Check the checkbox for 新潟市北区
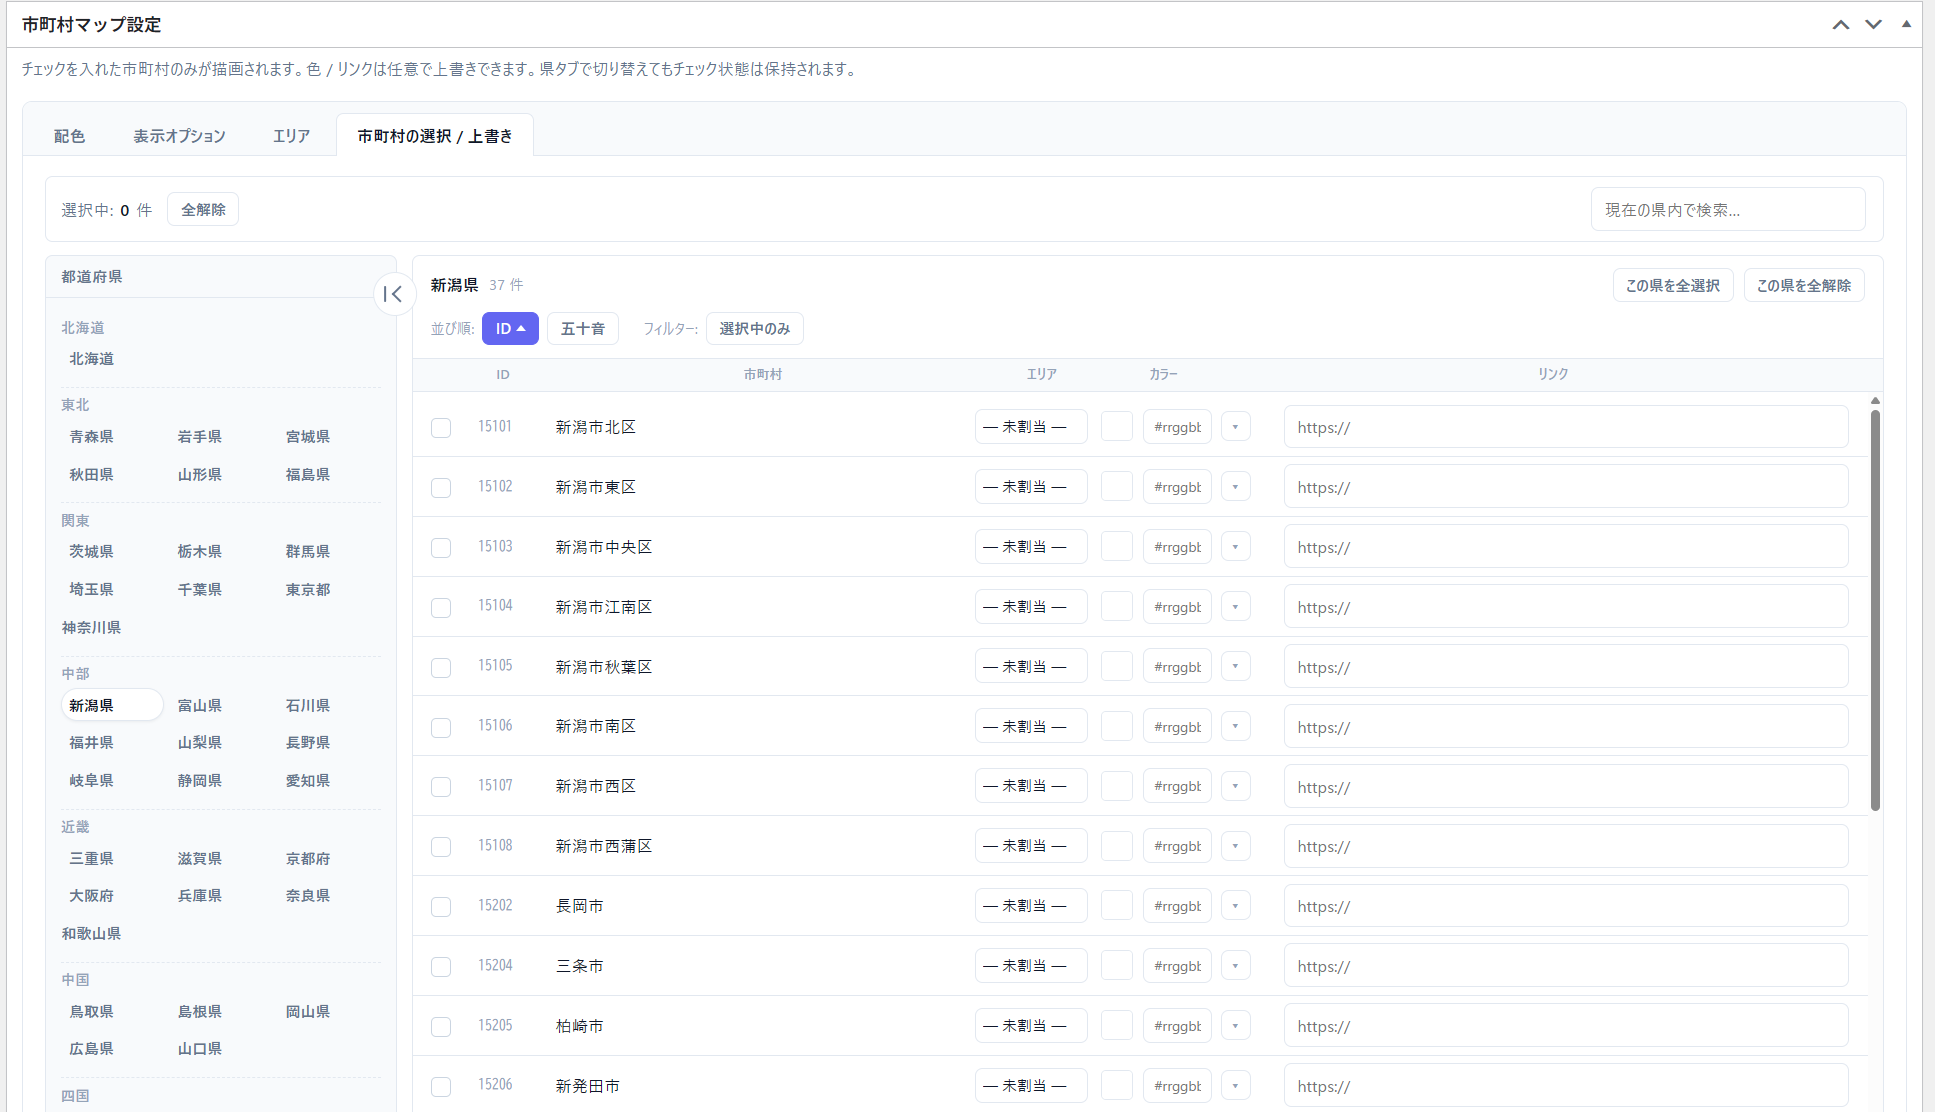The width and height of the screenshot is (1935, 1112). (x=441, y=428)
